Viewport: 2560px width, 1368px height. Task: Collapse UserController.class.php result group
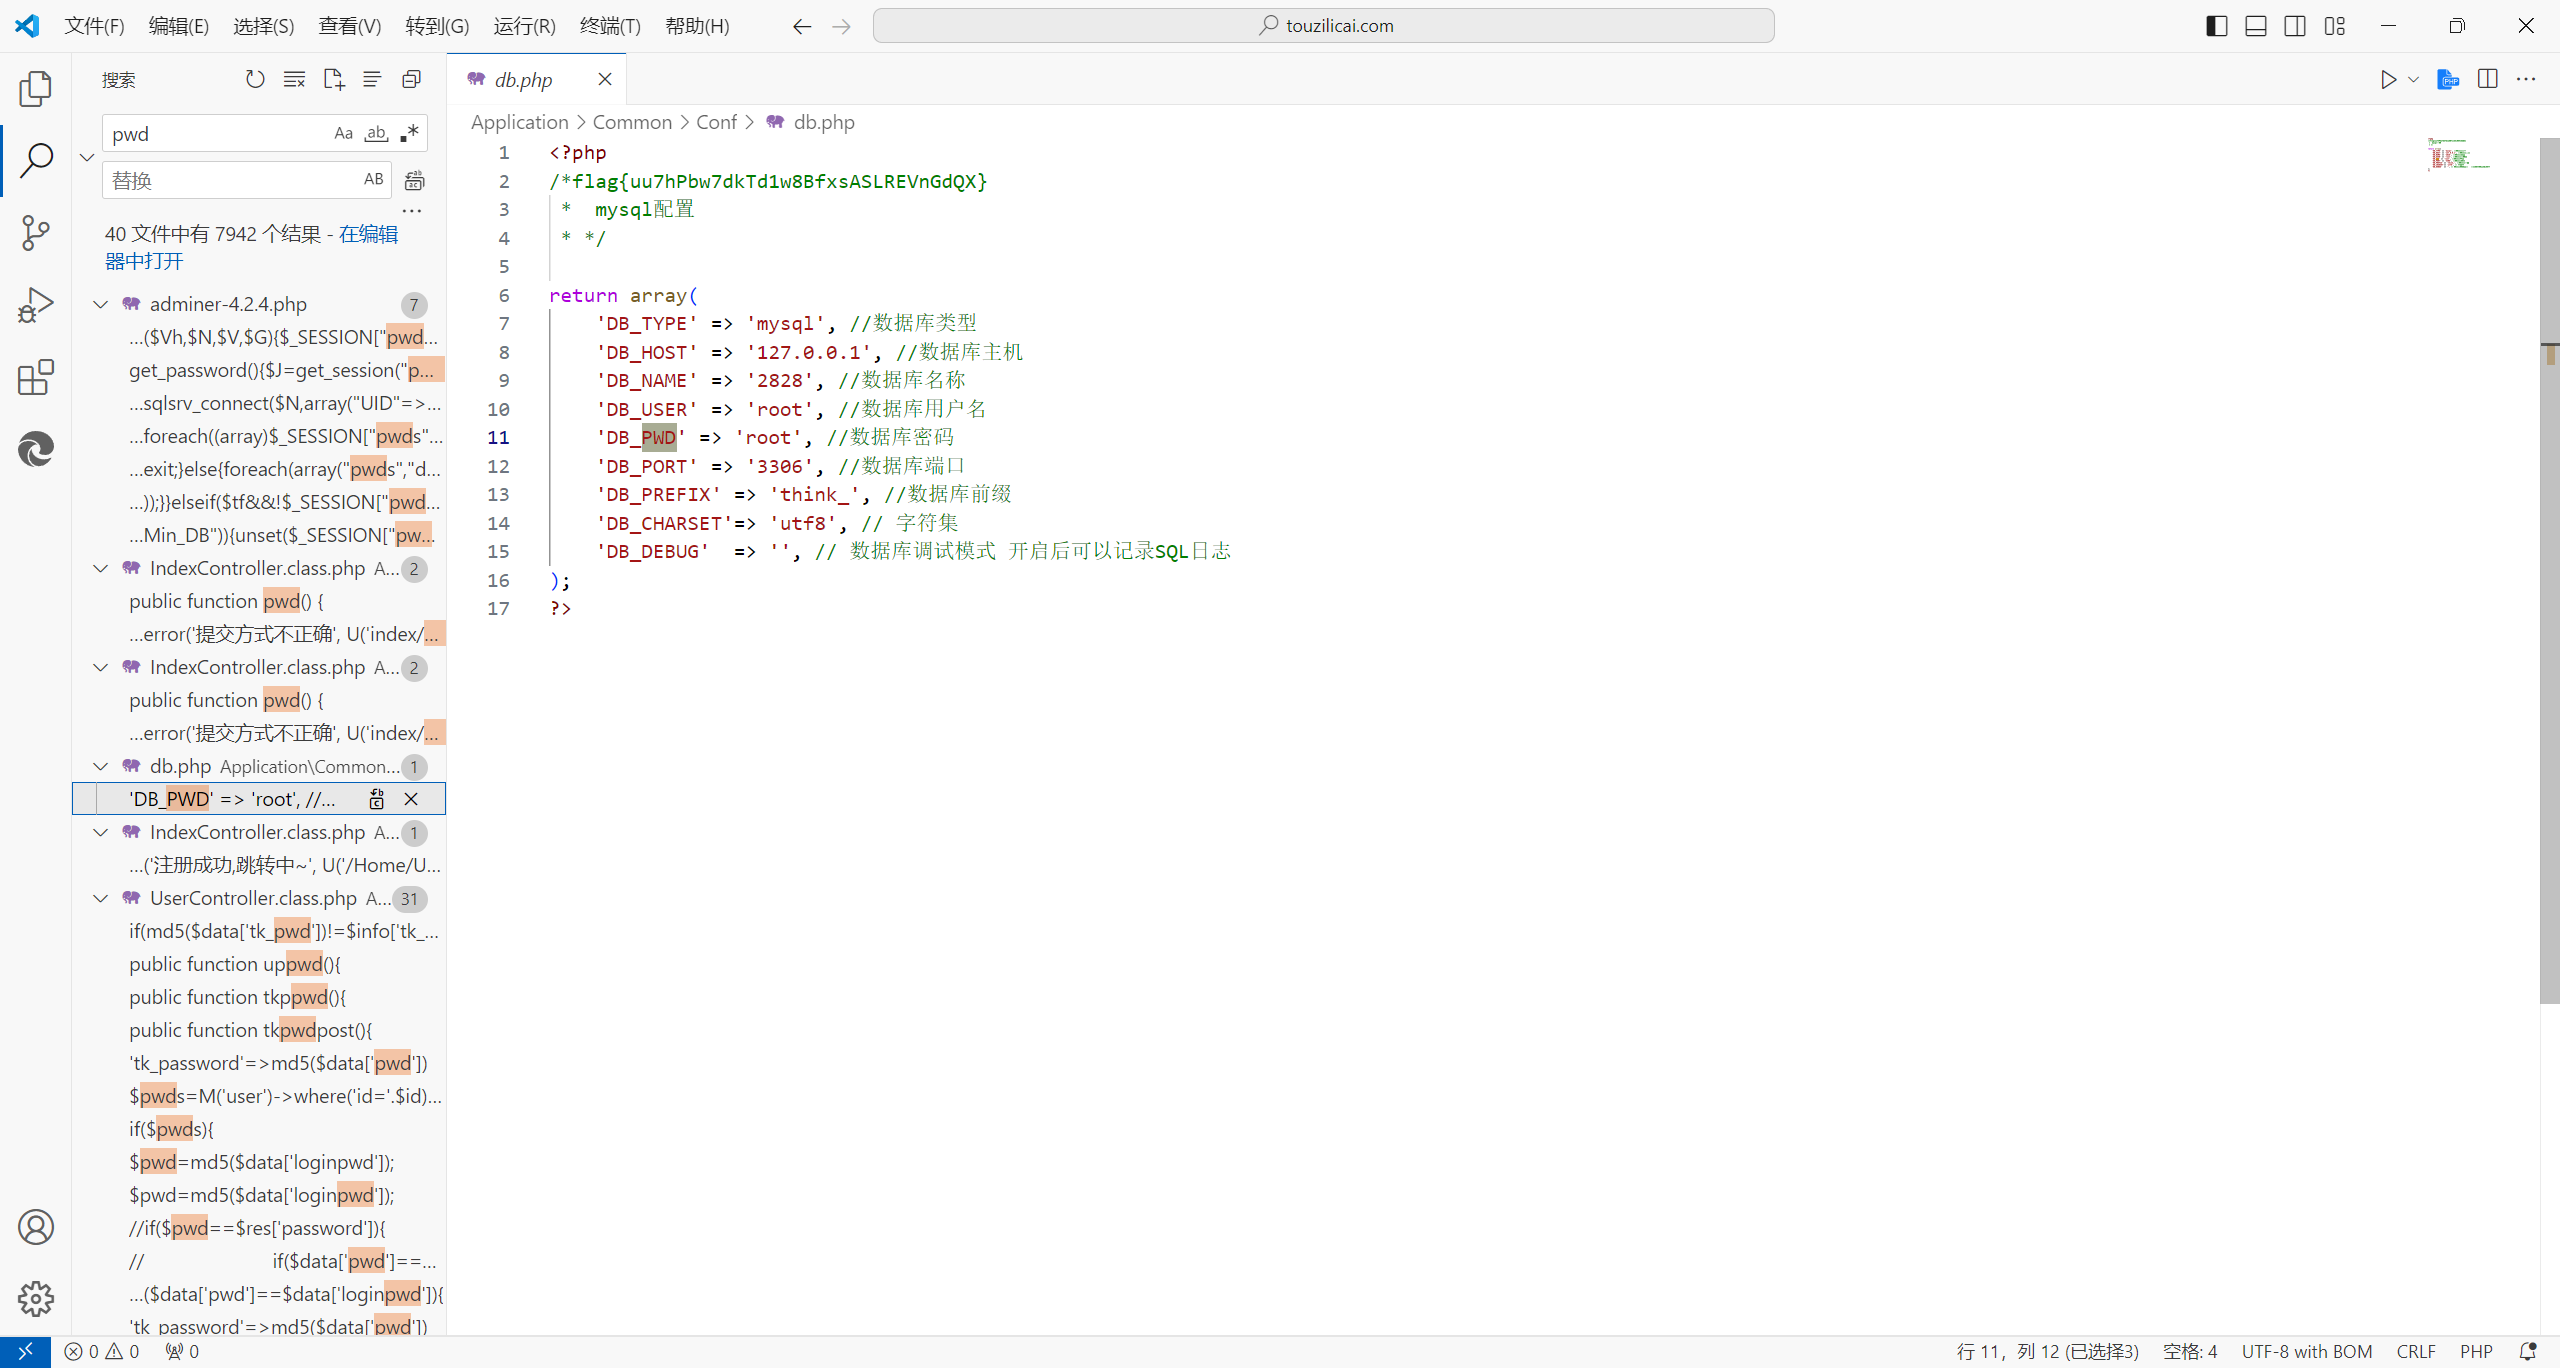(101, 898)
